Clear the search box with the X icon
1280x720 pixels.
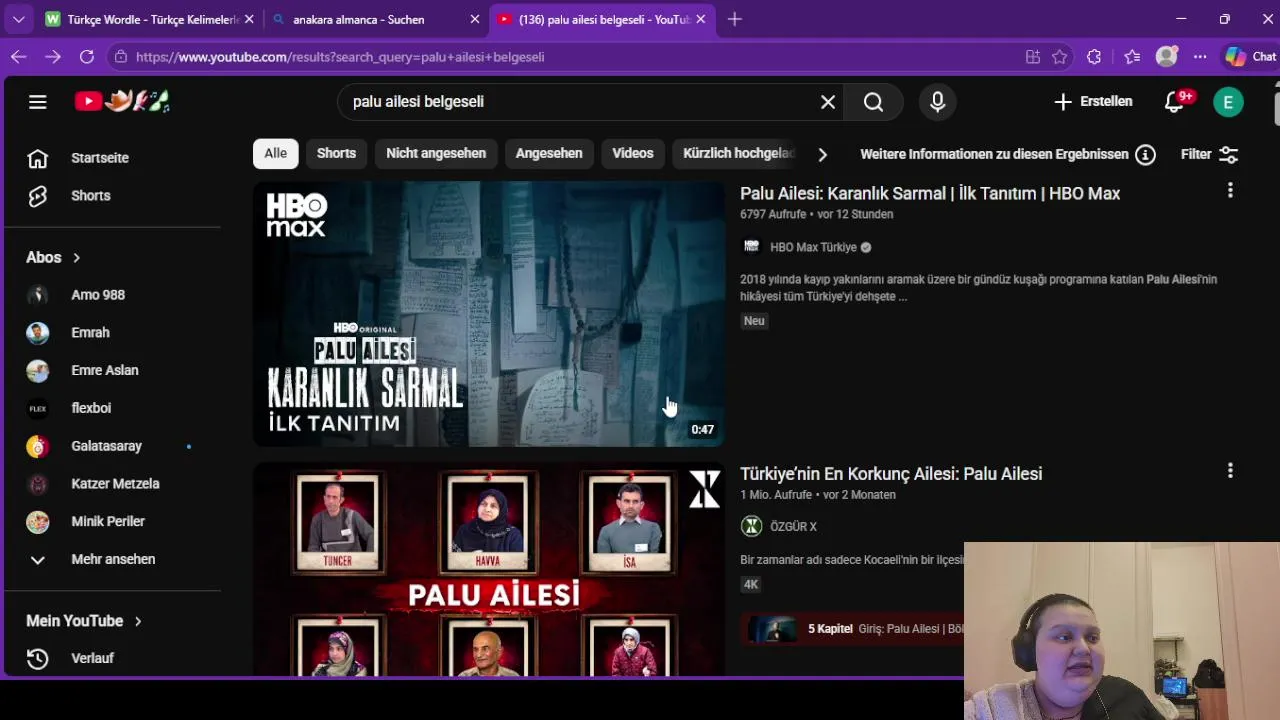pyautogui.click(x=828, y=102)
